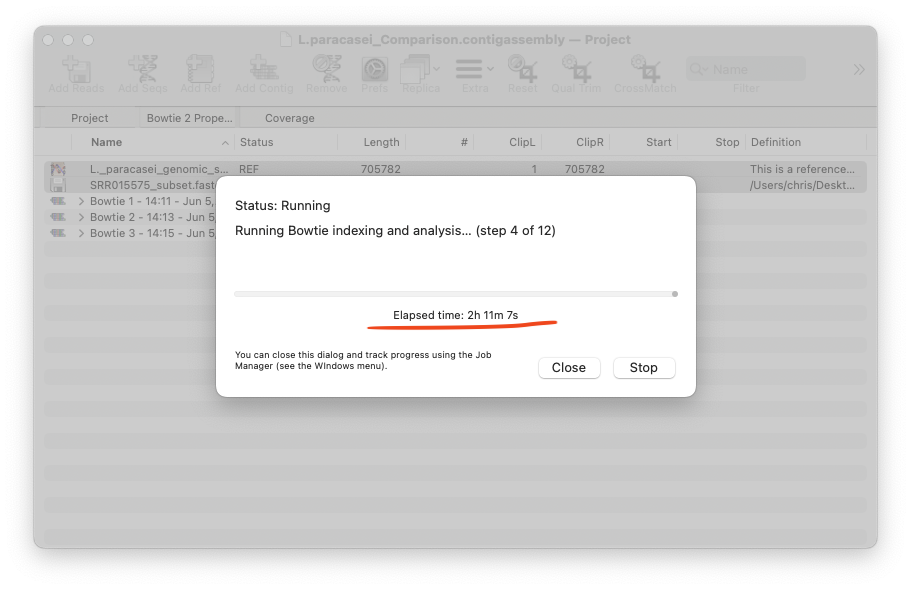This screenshot has height=590, width=911.
Task: Click the Close button in dialog
Action: (x=568, y=367)
